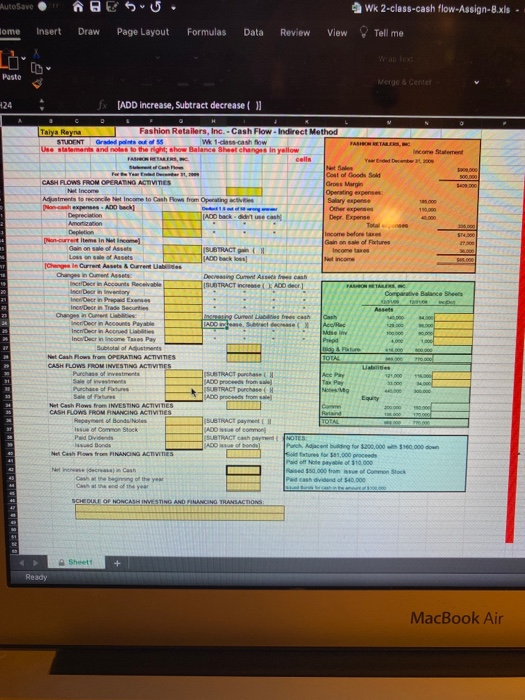
Task: Click the Net Sales row in Income Statement
Action: tap(339, 169)
